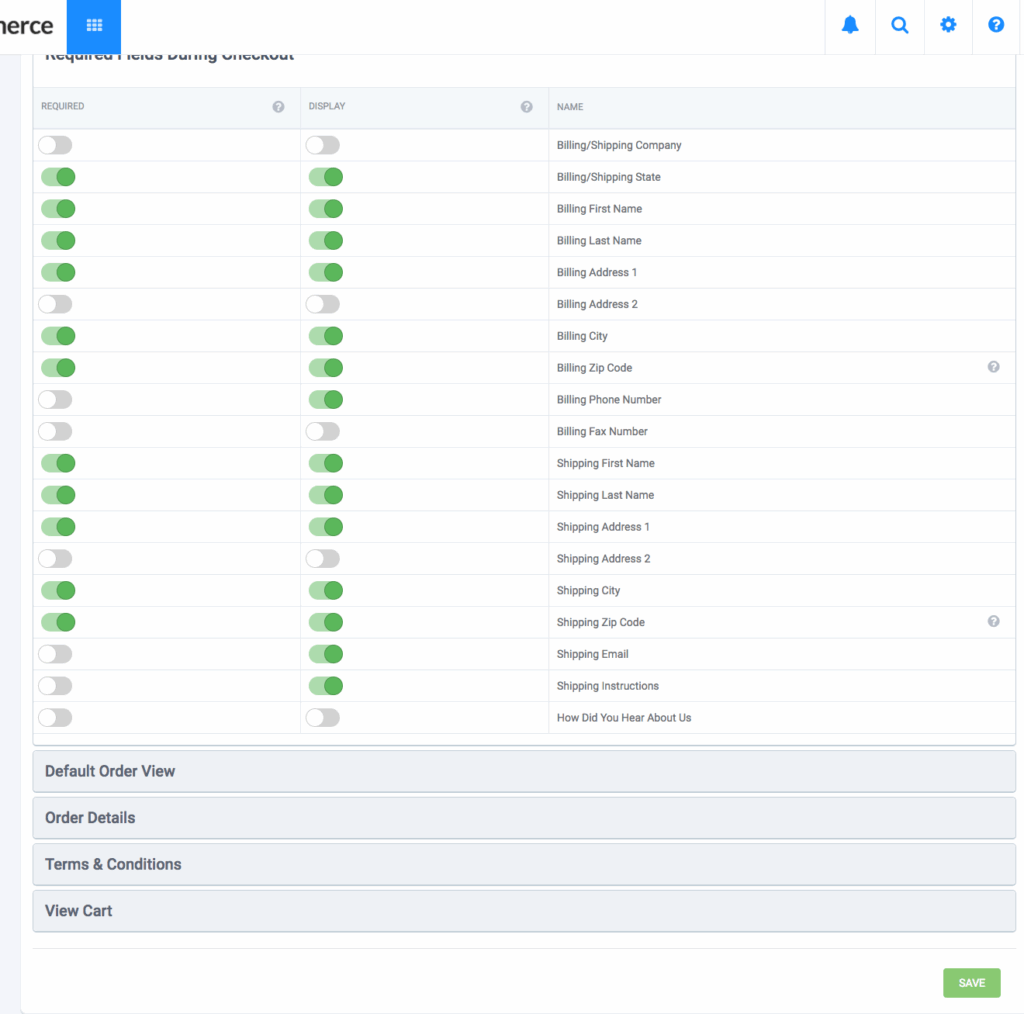Expand the View Cart section
This screenshot has height=1014, width=1024.
coord(524,911)
